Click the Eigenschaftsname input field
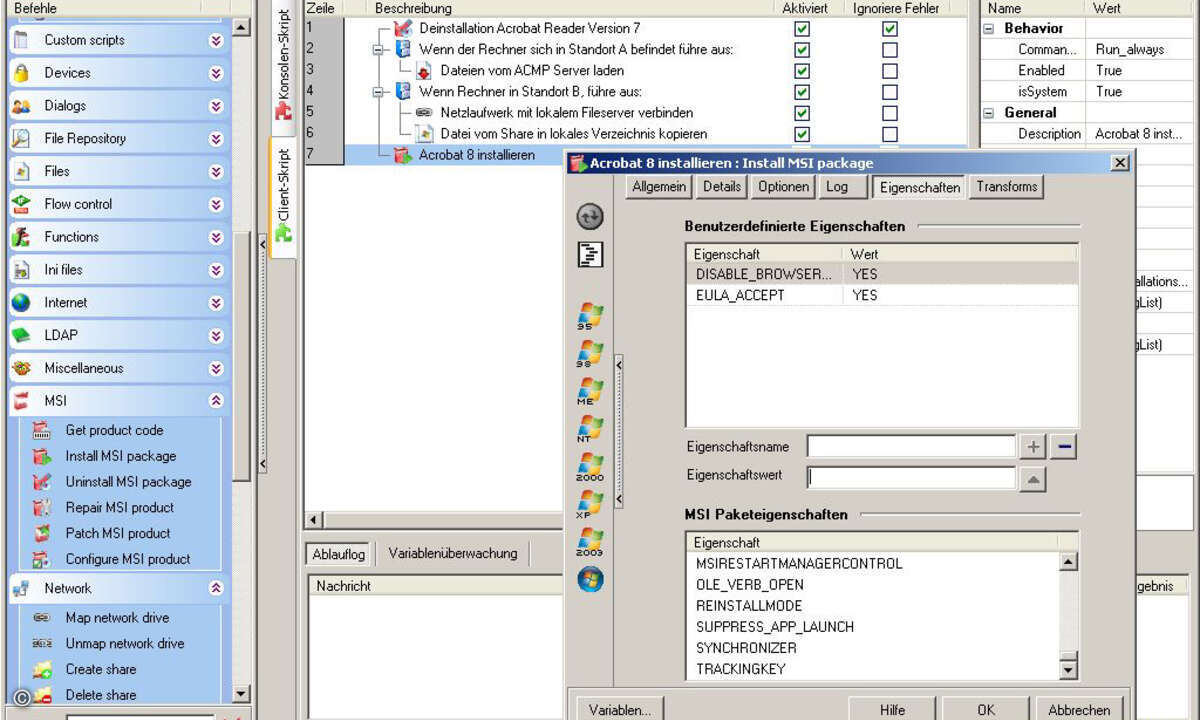Viewport: 1200px width, 720px height. [x=911, y=446]
